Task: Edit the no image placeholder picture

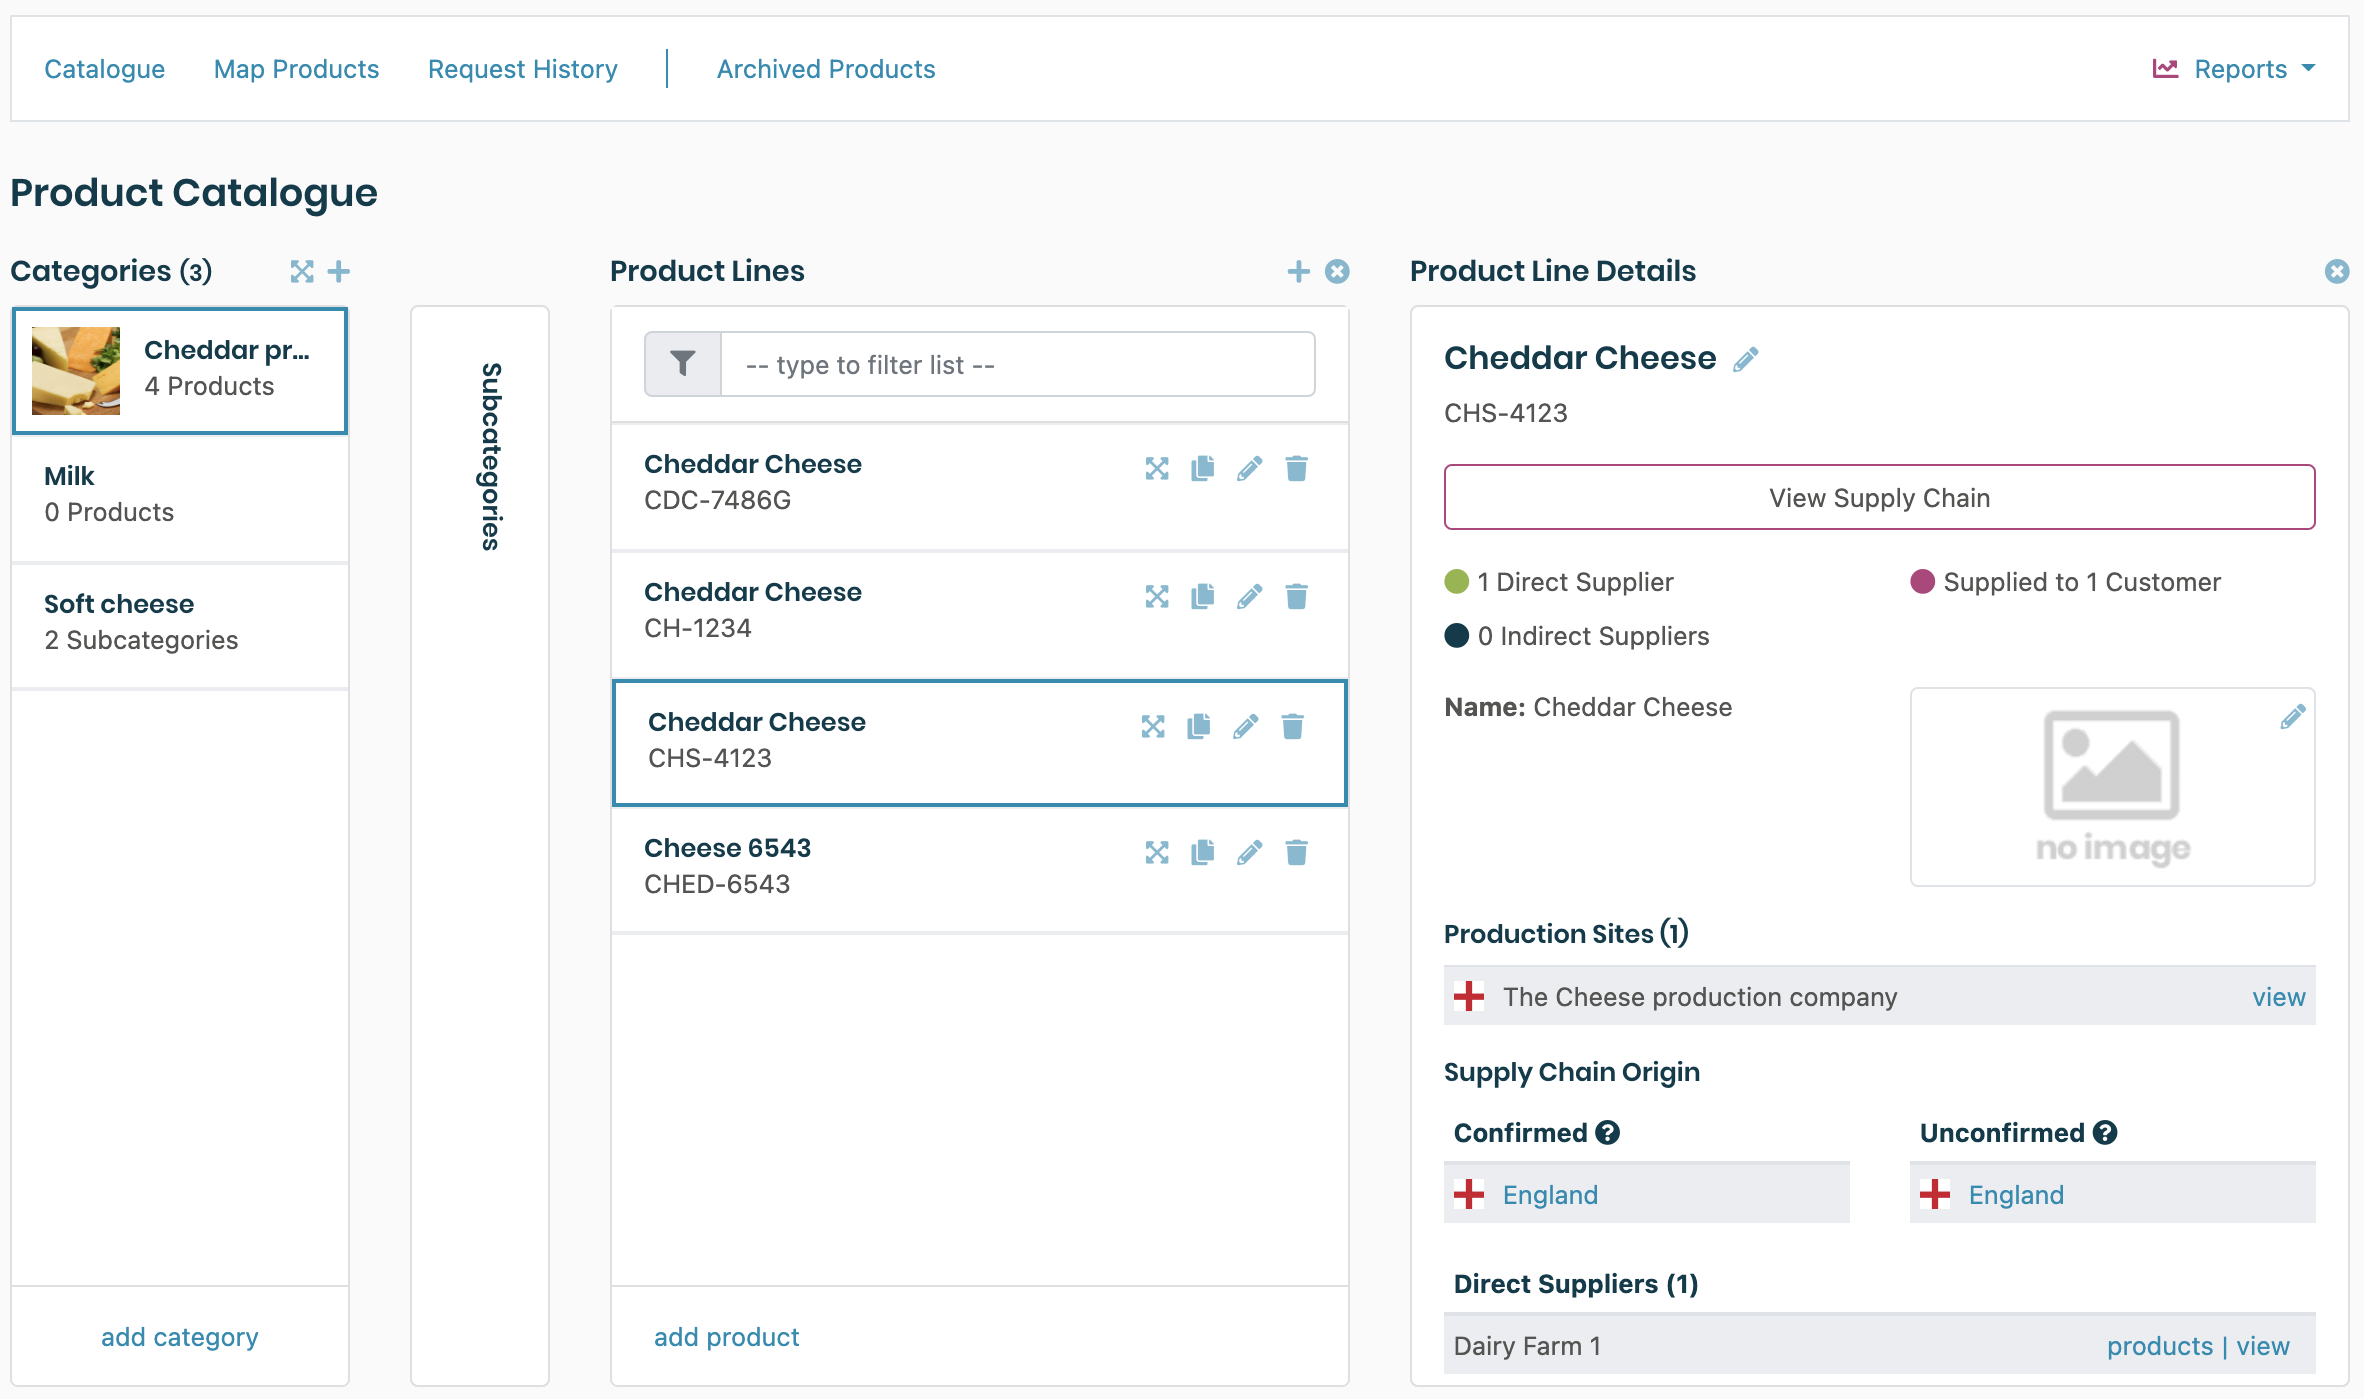Action: [x=2293, y=717]
